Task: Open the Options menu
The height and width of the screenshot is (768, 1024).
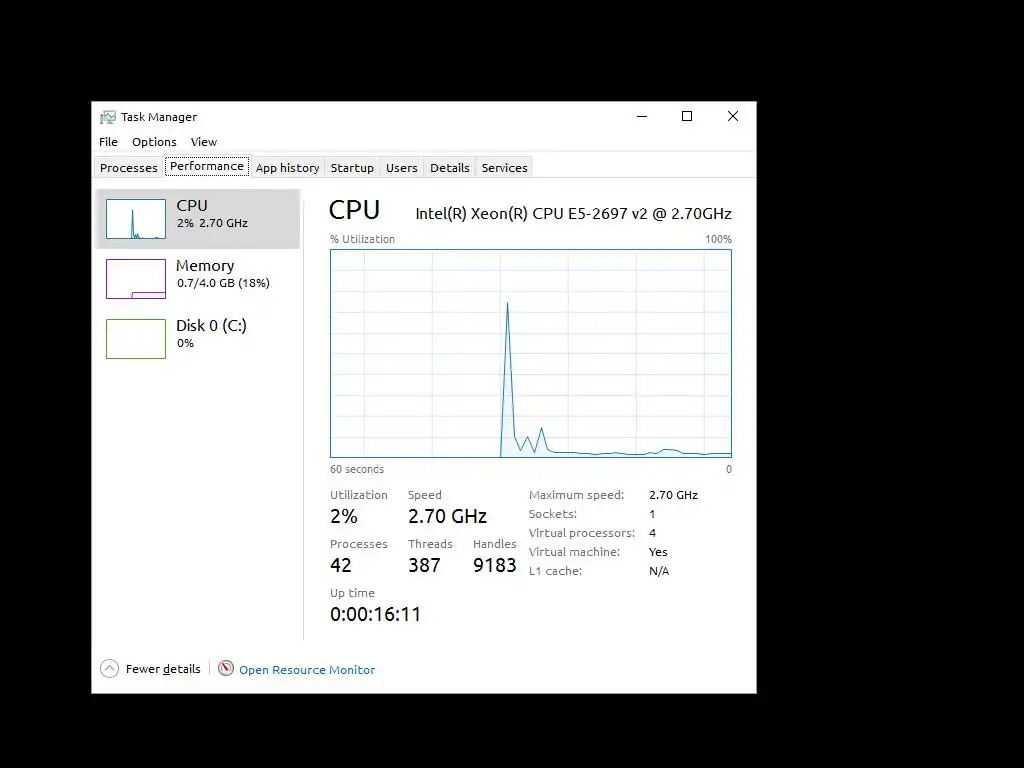Action: [154, 142]
